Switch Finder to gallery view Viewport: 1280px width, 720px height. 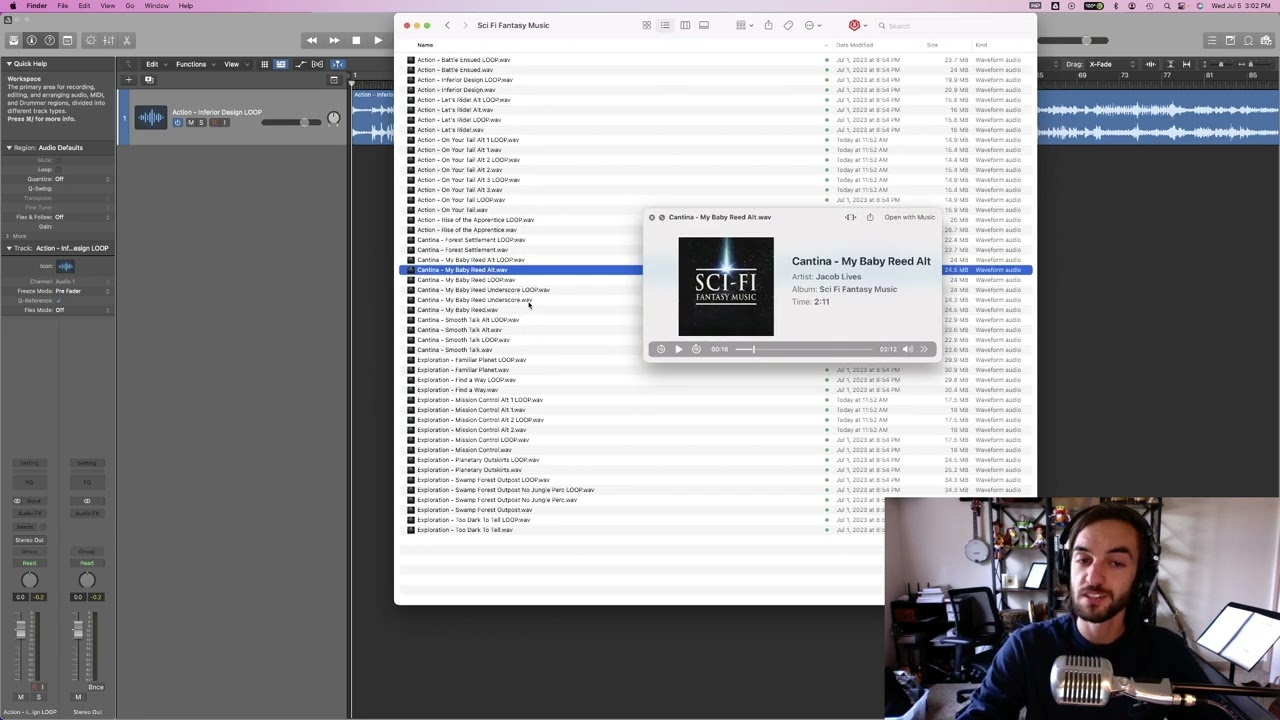point(704,25)
